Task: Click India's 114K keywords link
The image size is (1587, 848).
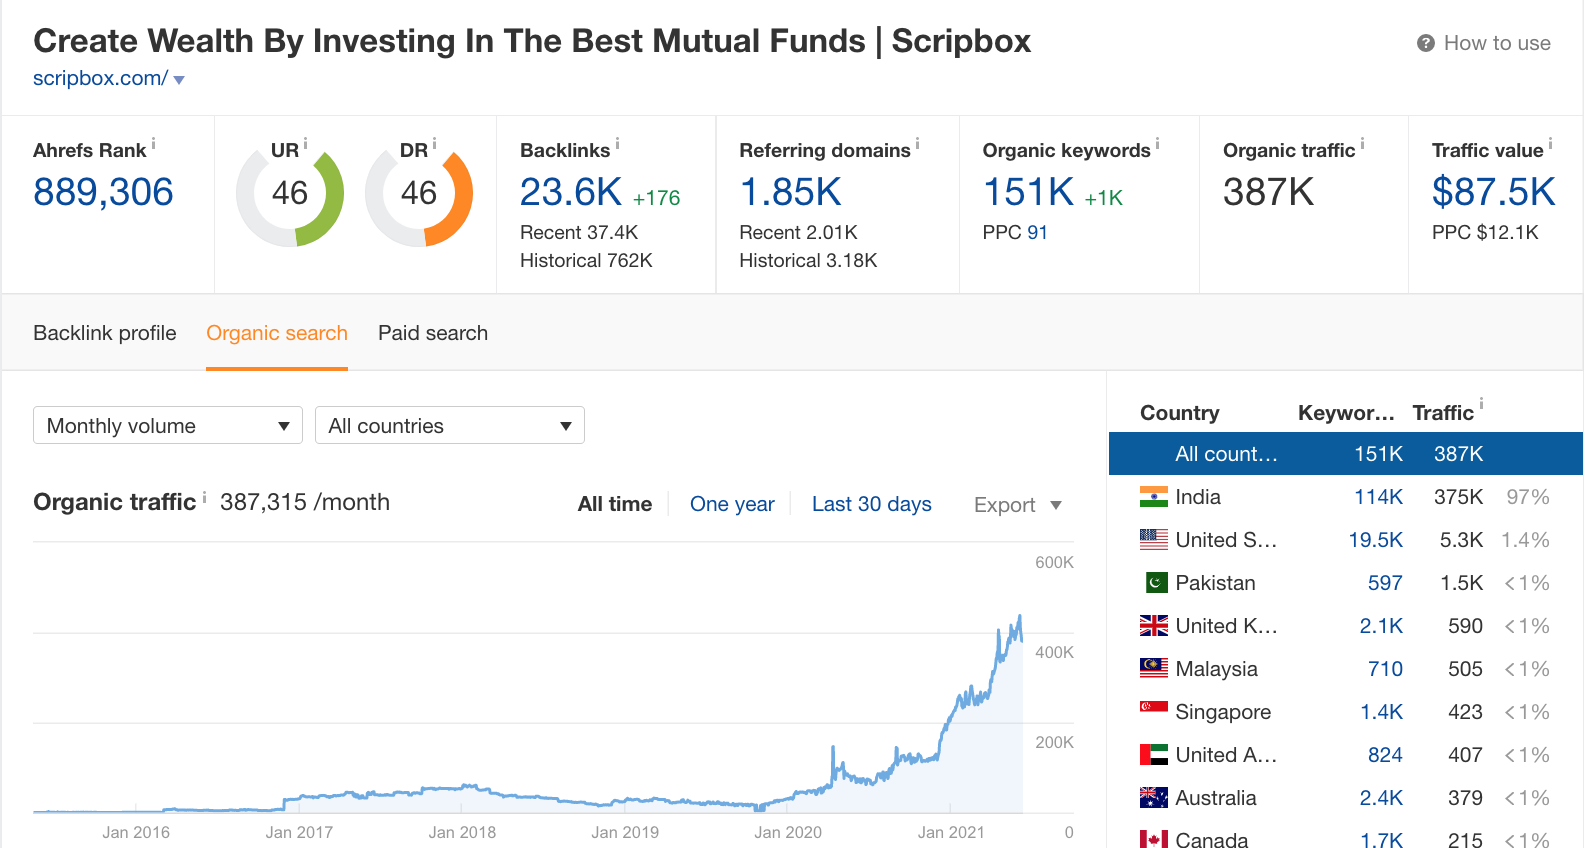Action: tap(1377, 497)
